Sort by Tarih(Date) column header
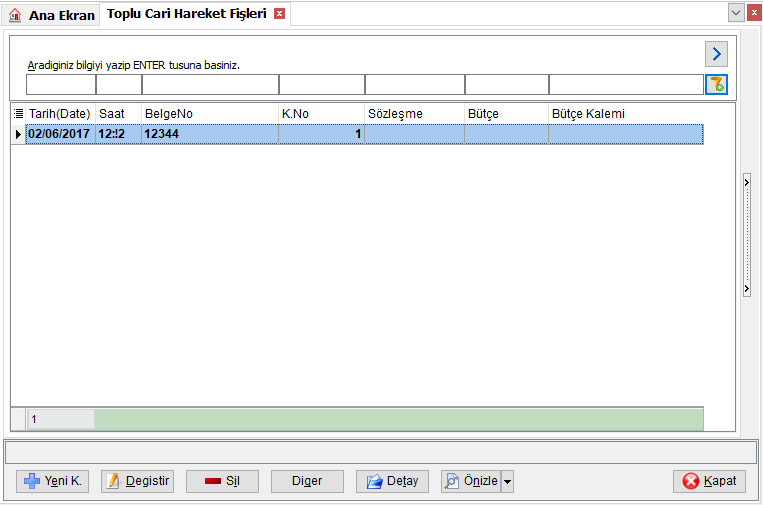Viewport: 763px width, 505px height. point(60,114)
